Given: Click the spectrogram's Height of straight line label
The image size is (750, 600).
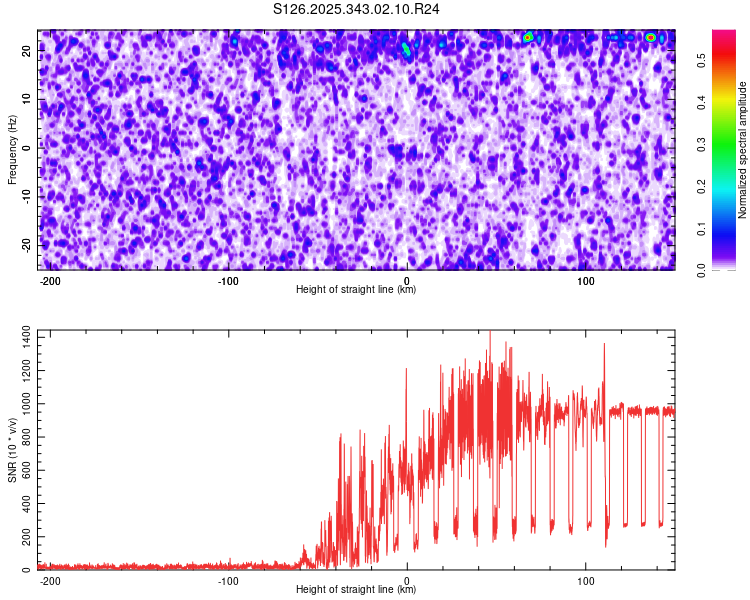Looking at the screenshot, I should [x=356, y=290].
